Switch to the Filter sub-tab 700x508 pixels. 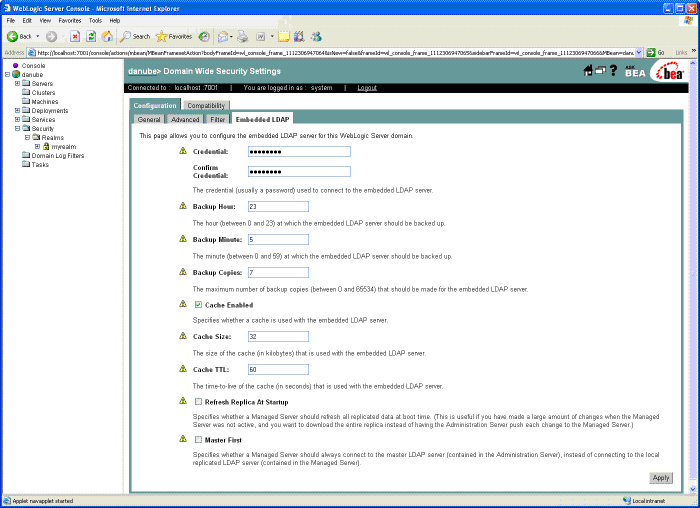(x=217, y=120)
